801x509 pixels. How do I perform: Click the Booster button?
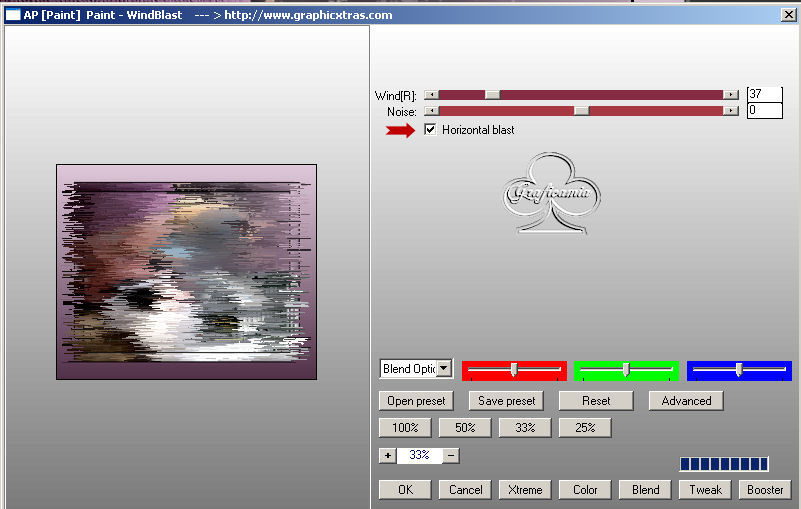point(765,490)
